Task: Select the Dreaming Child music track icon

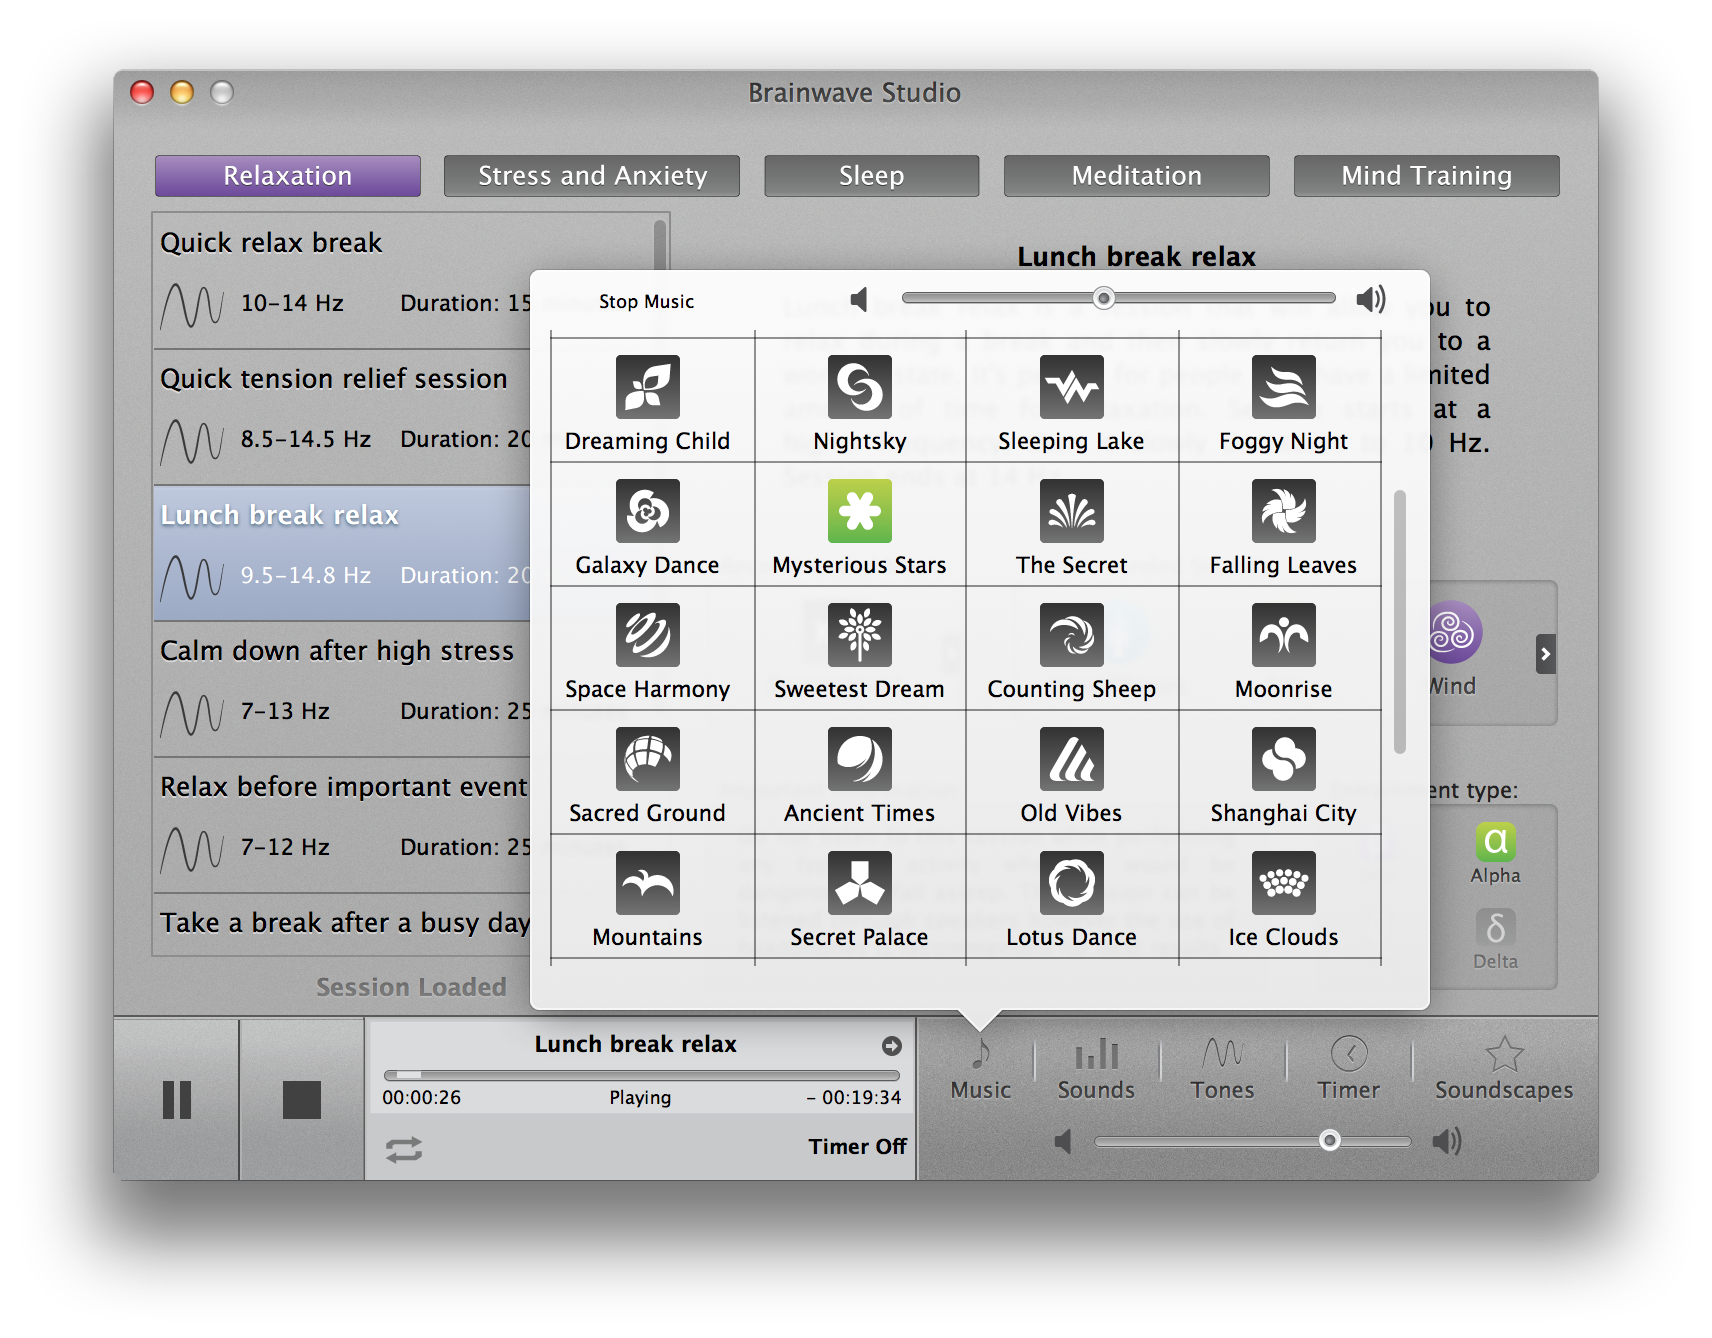Action: point(647,387)
